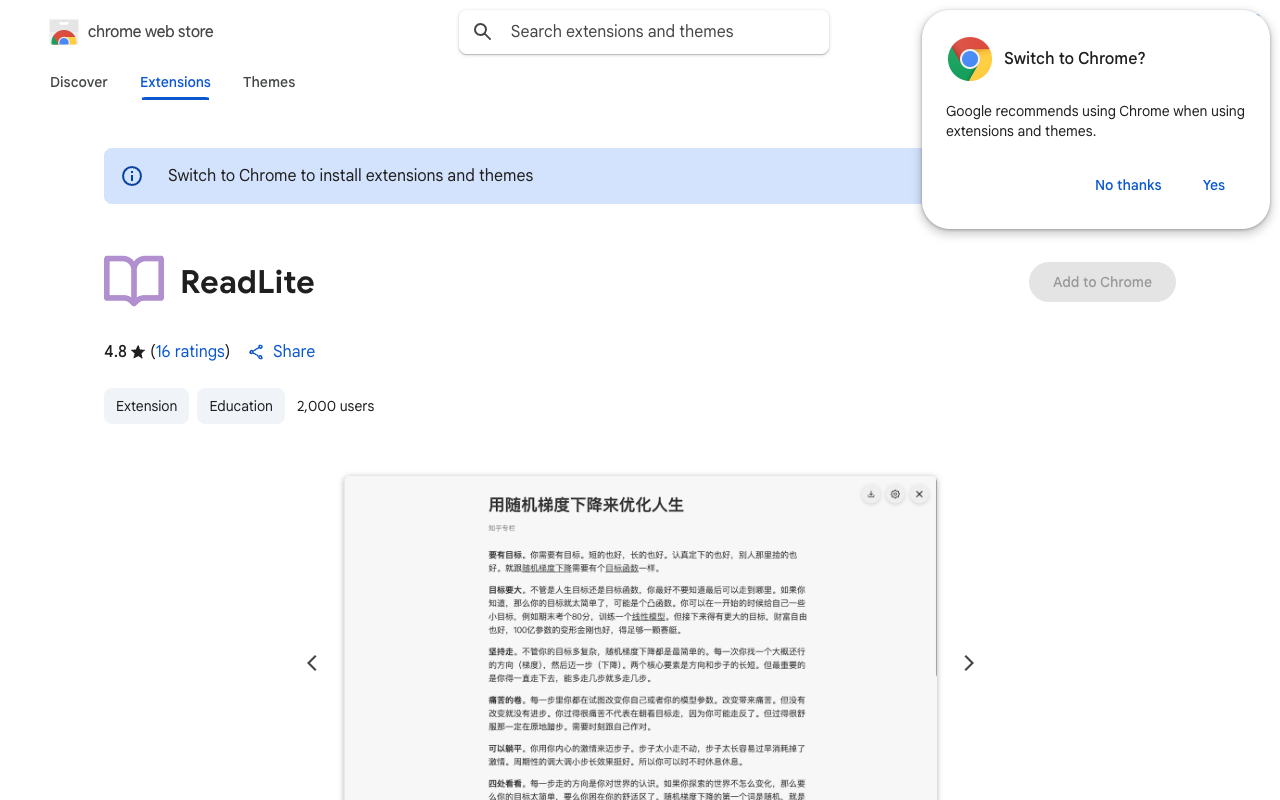Click the 'chrome web store' title text
Screen dimensions: 1280x800
(151, 32)
